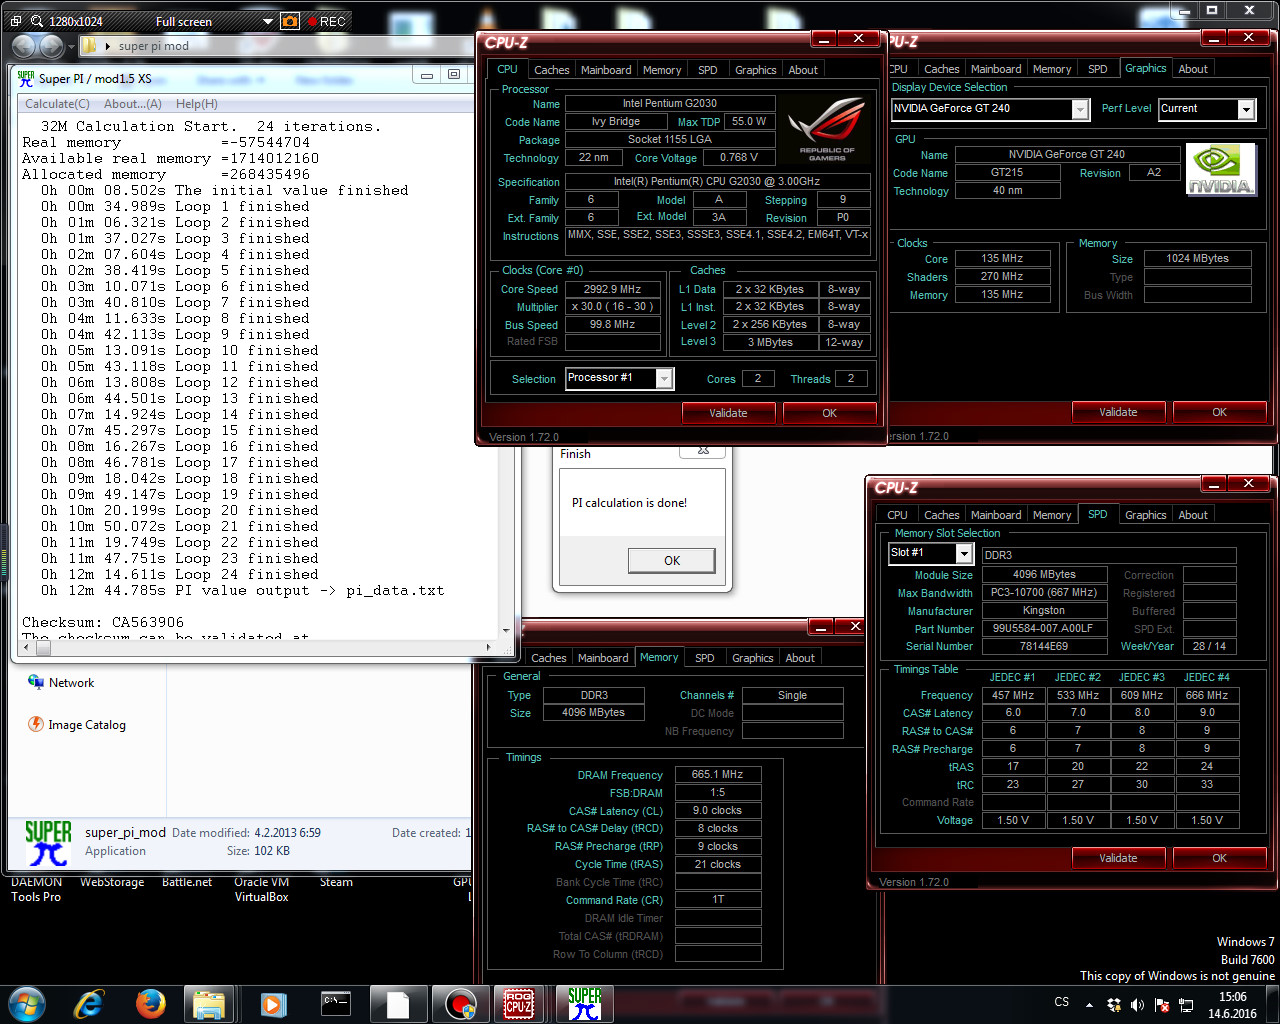Screen dimensions: 1280x1024
Task: Open the Action Center flag in tray
Action: point(1162,1004)
